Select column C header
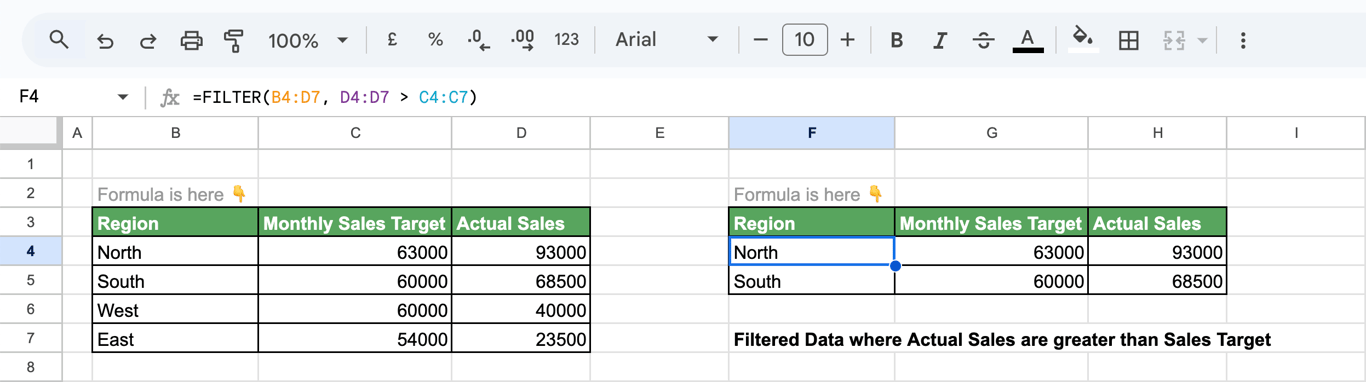 (355, 132)
